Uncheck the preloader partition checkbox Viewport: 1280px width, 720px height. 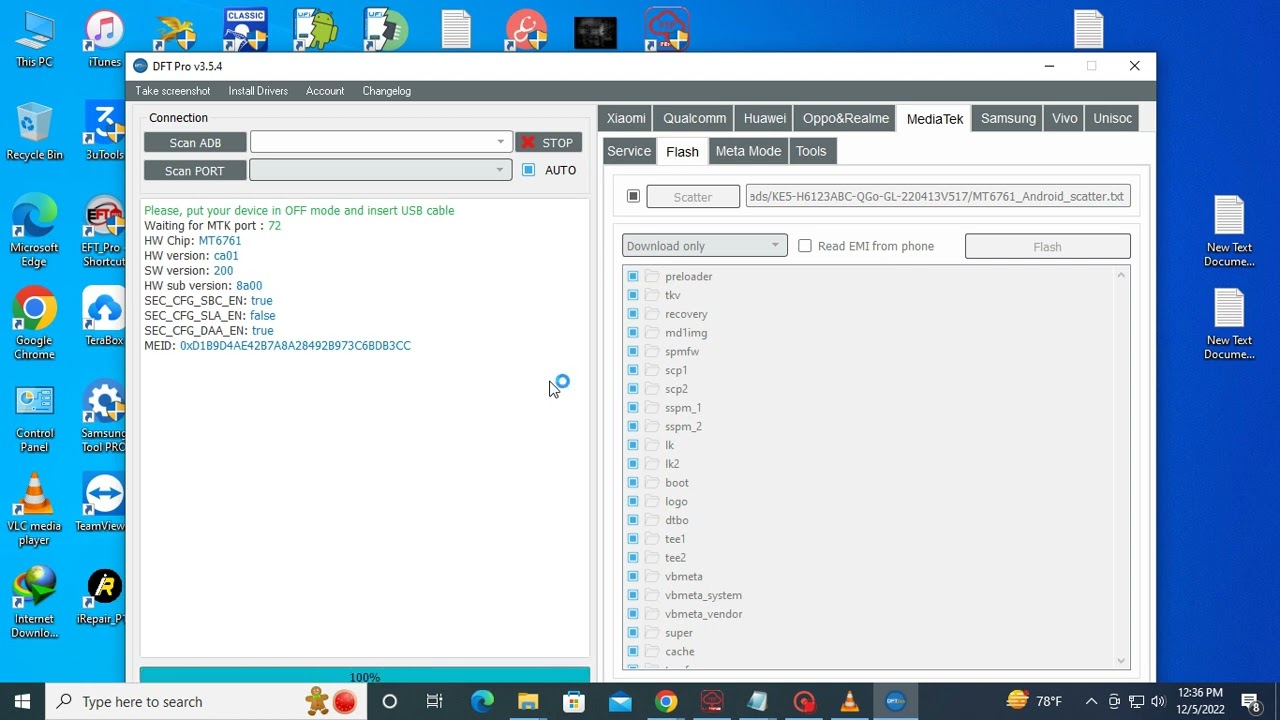[633, 276]
